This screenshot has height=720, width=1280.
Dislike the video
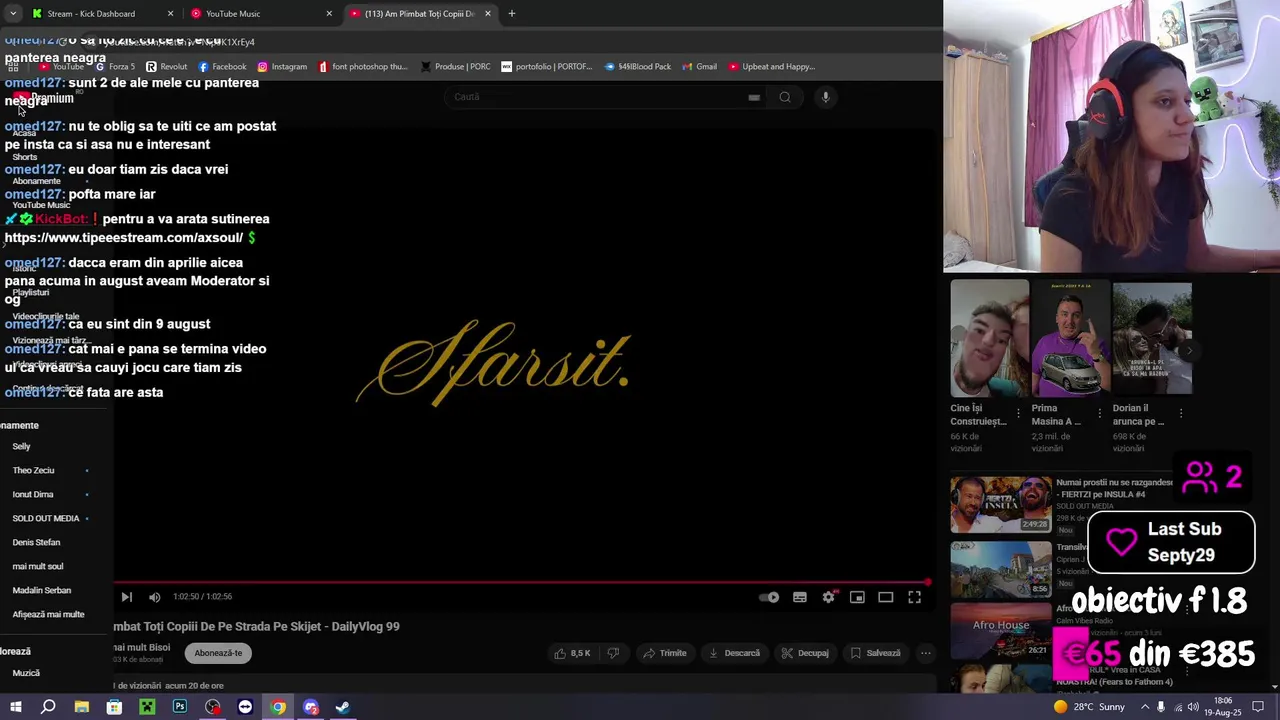click(613, 653)
